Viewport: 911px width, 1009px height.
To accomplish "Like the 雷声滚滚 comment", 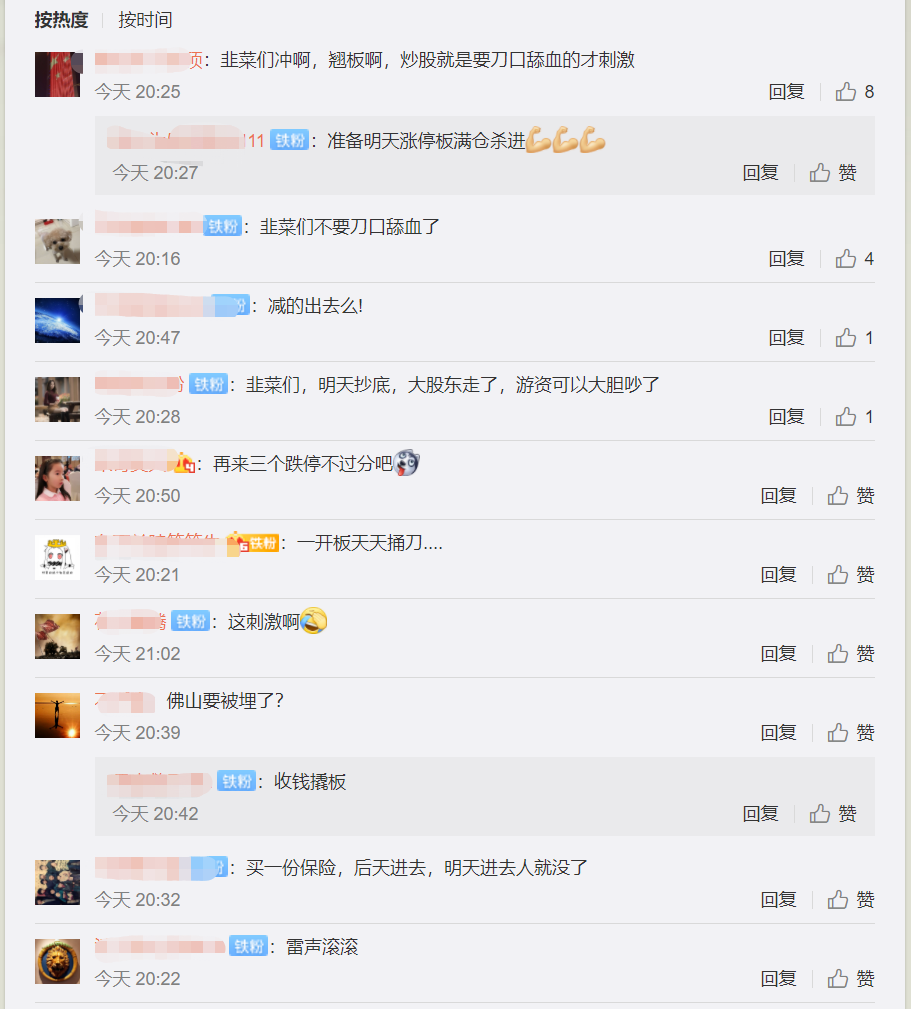I will pos(851,979).
